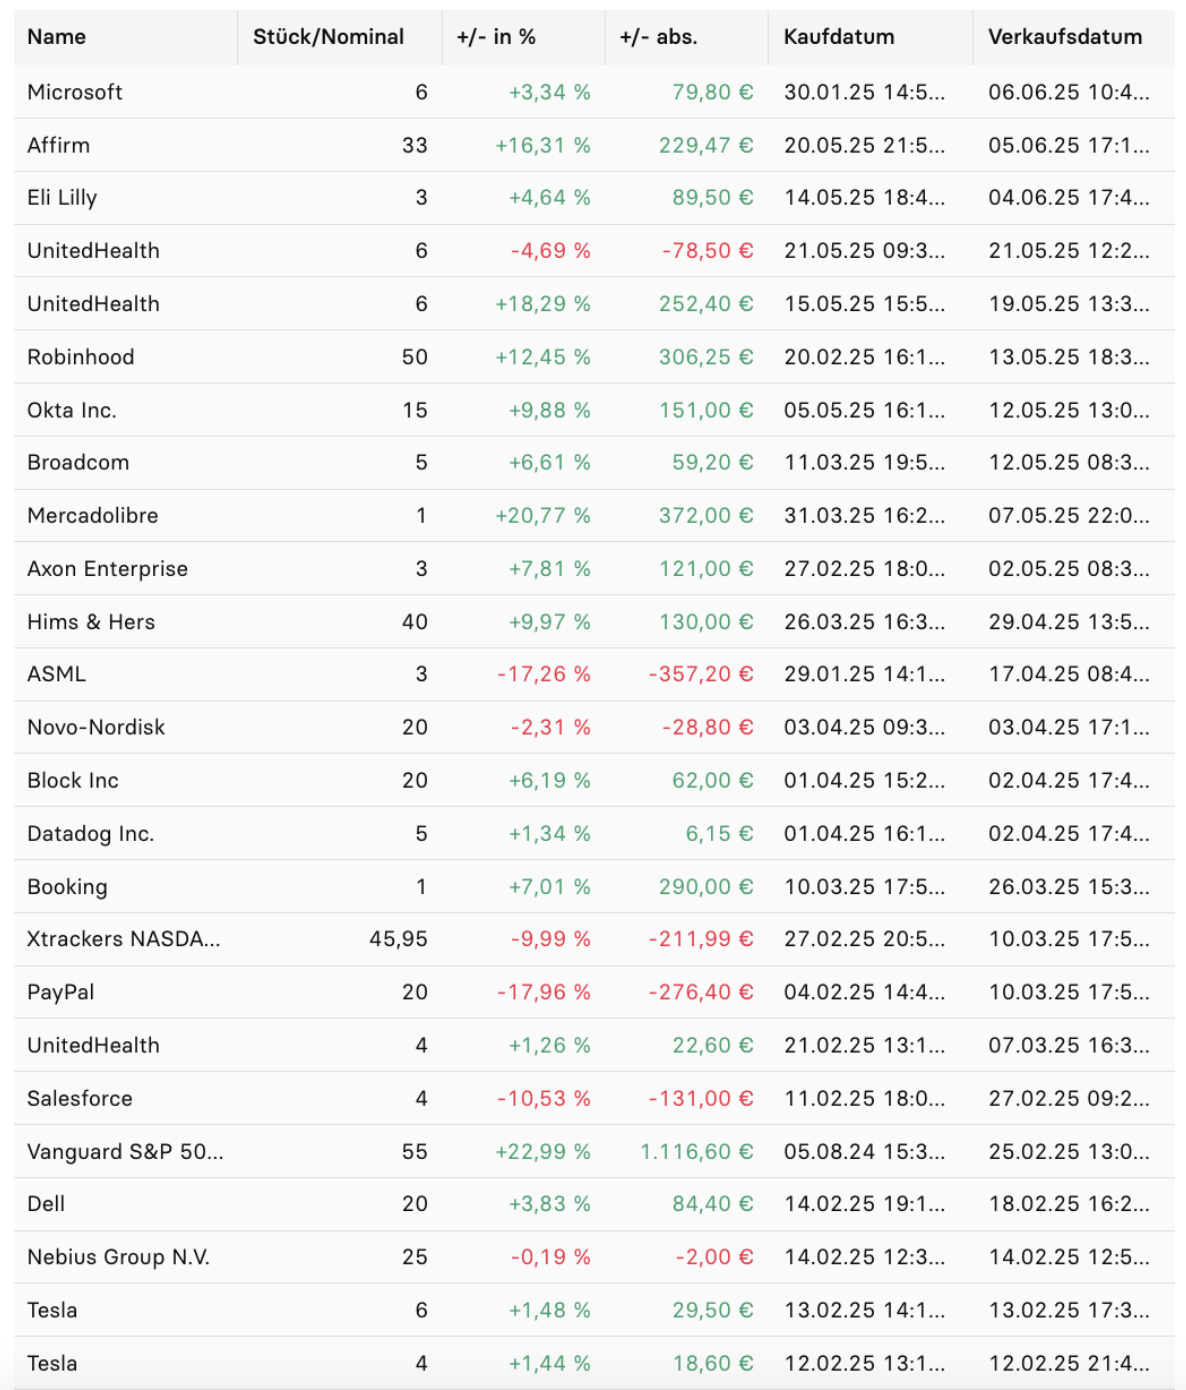Click the +/- in % column header
Image resolution: width=1186 pixels, height=1390 pixels.
coord(496,37)
